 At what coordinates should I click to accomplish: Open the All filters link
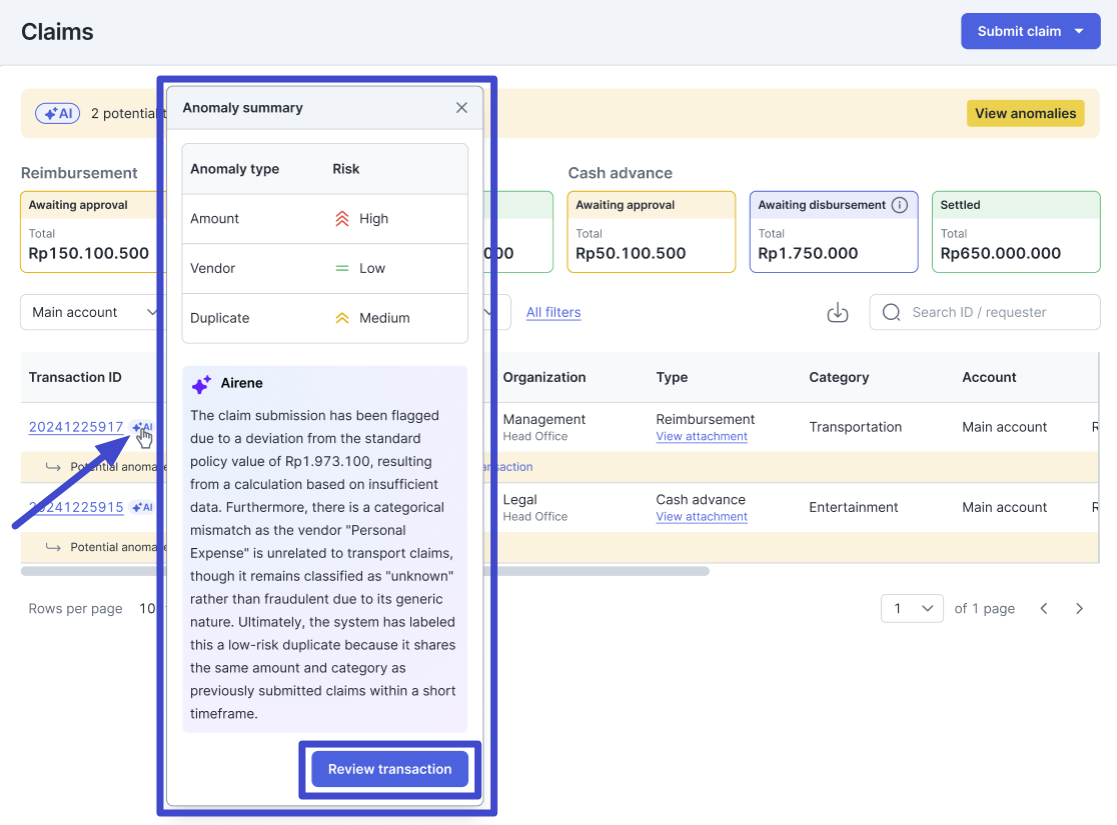click(x=553, y=312)
